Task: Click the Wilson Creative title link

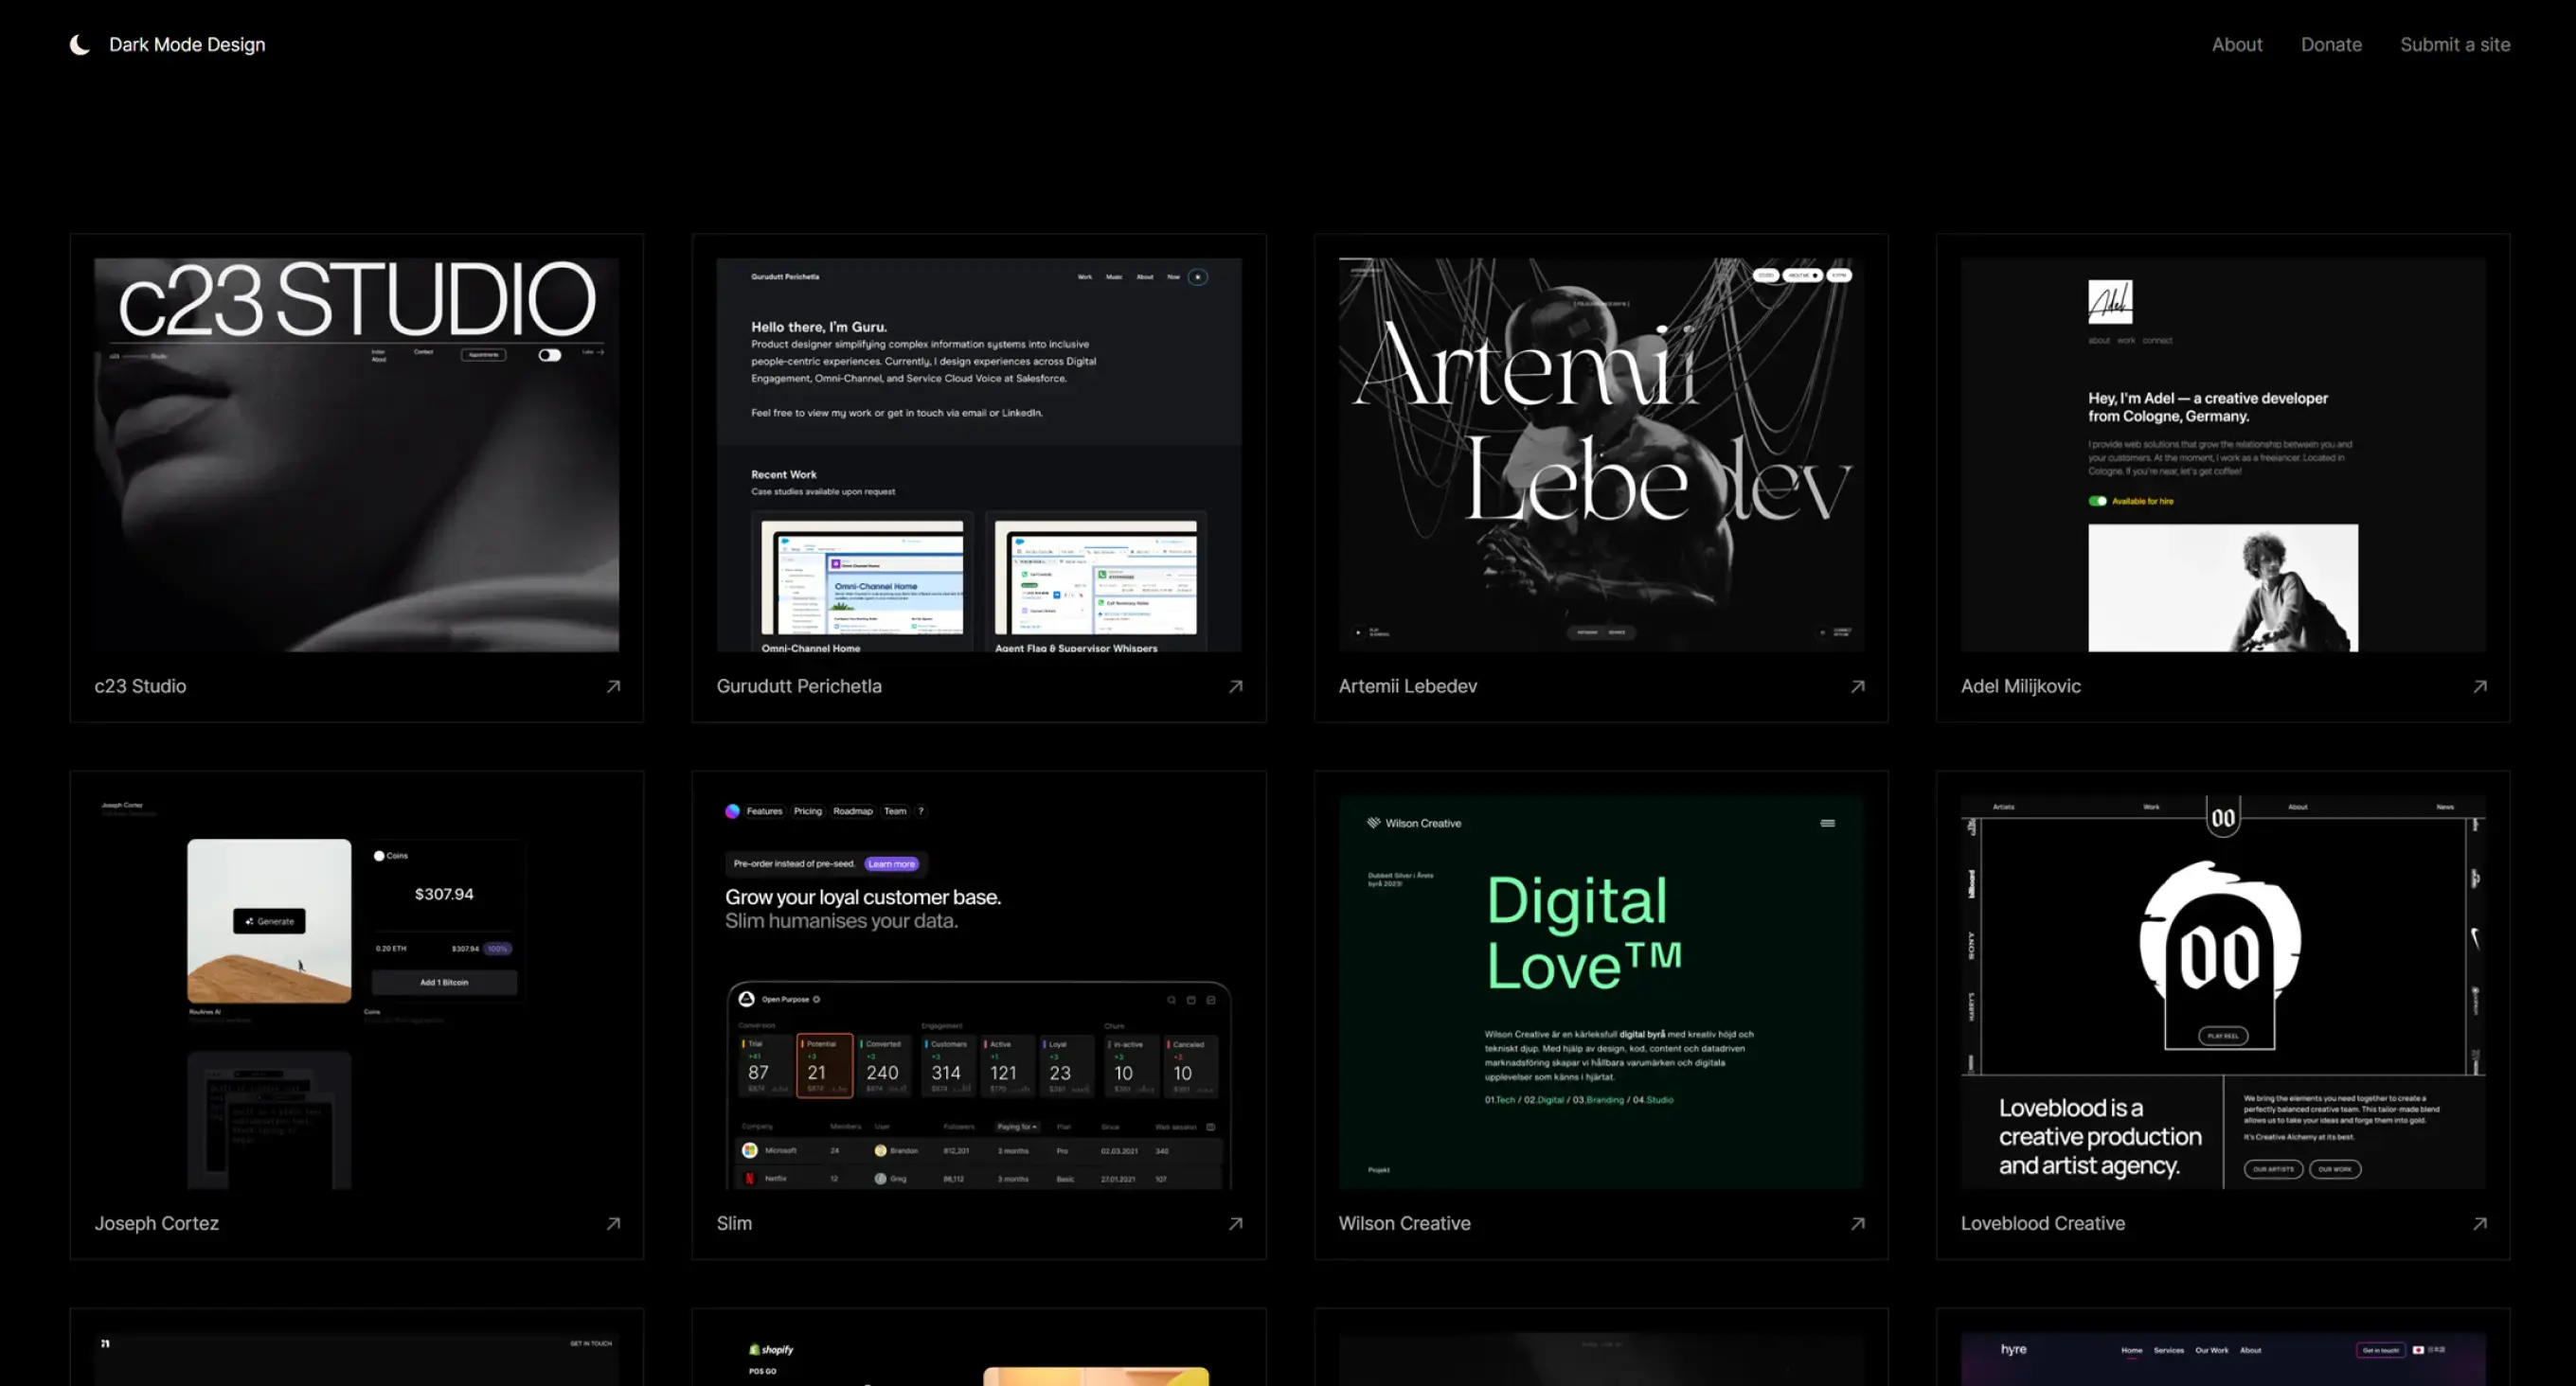Action: pos(1404,1223)
